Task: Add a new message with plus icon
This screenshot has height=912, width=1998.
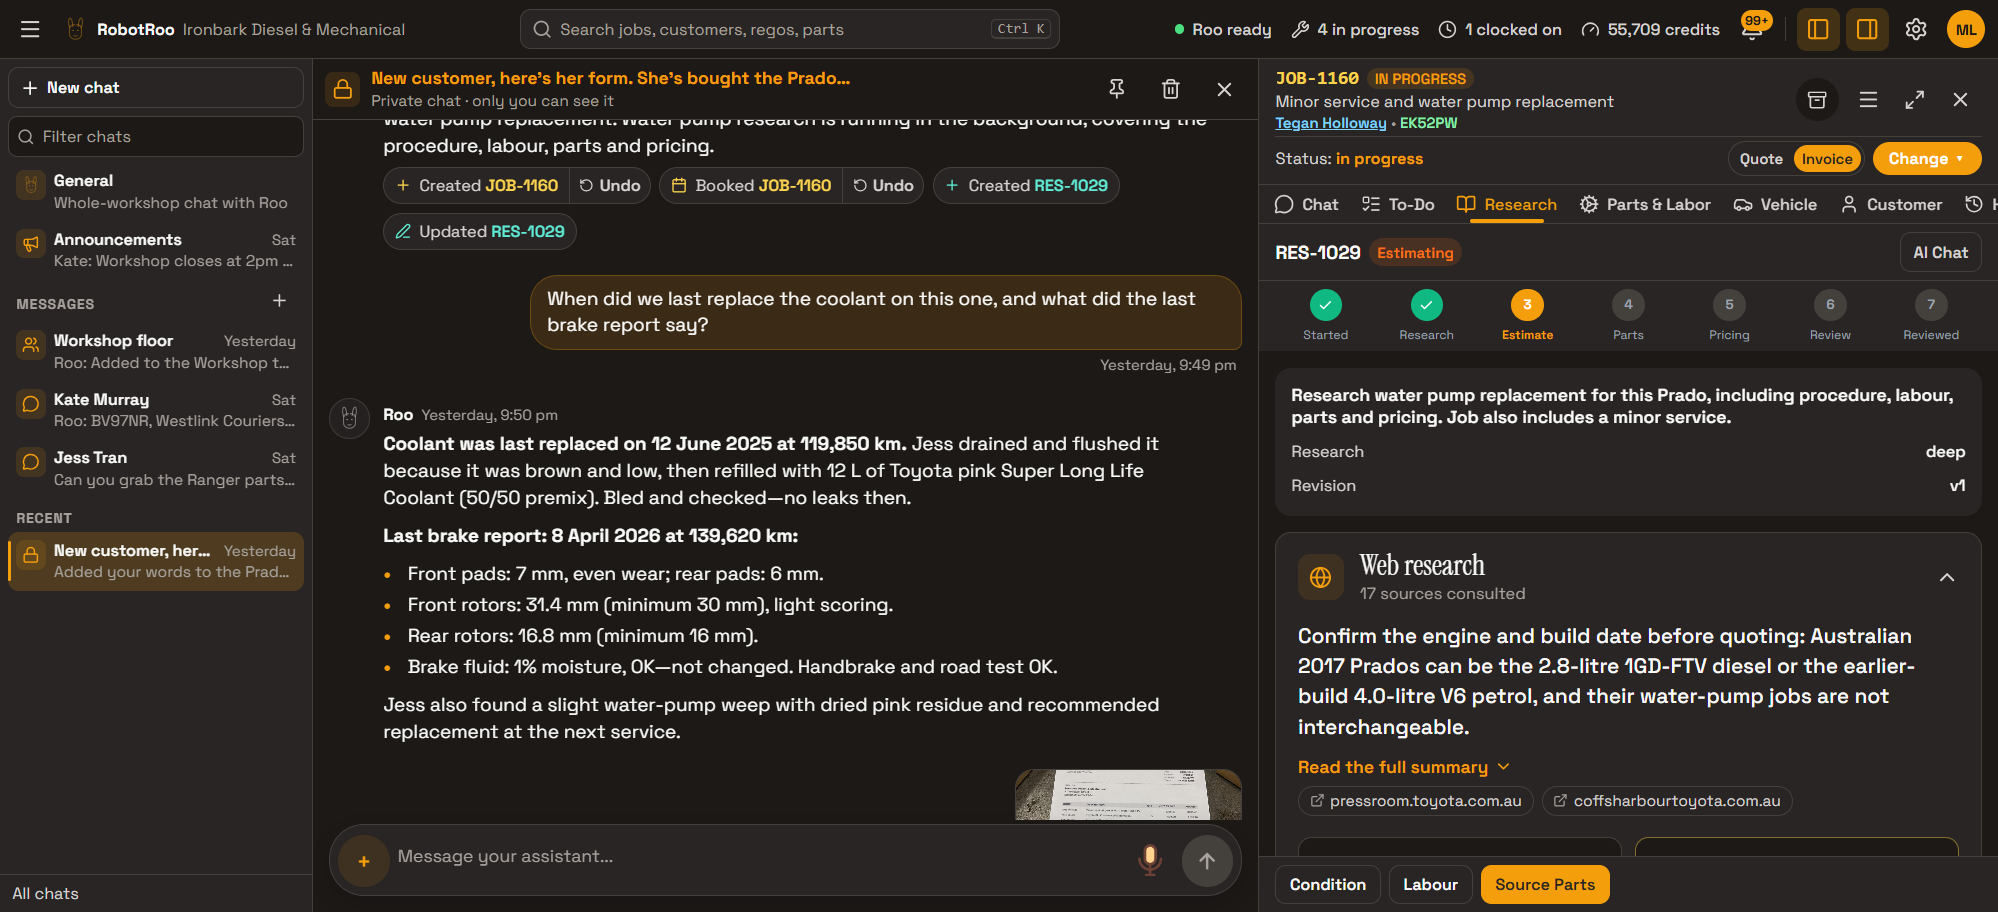Action: click(280, 301)
